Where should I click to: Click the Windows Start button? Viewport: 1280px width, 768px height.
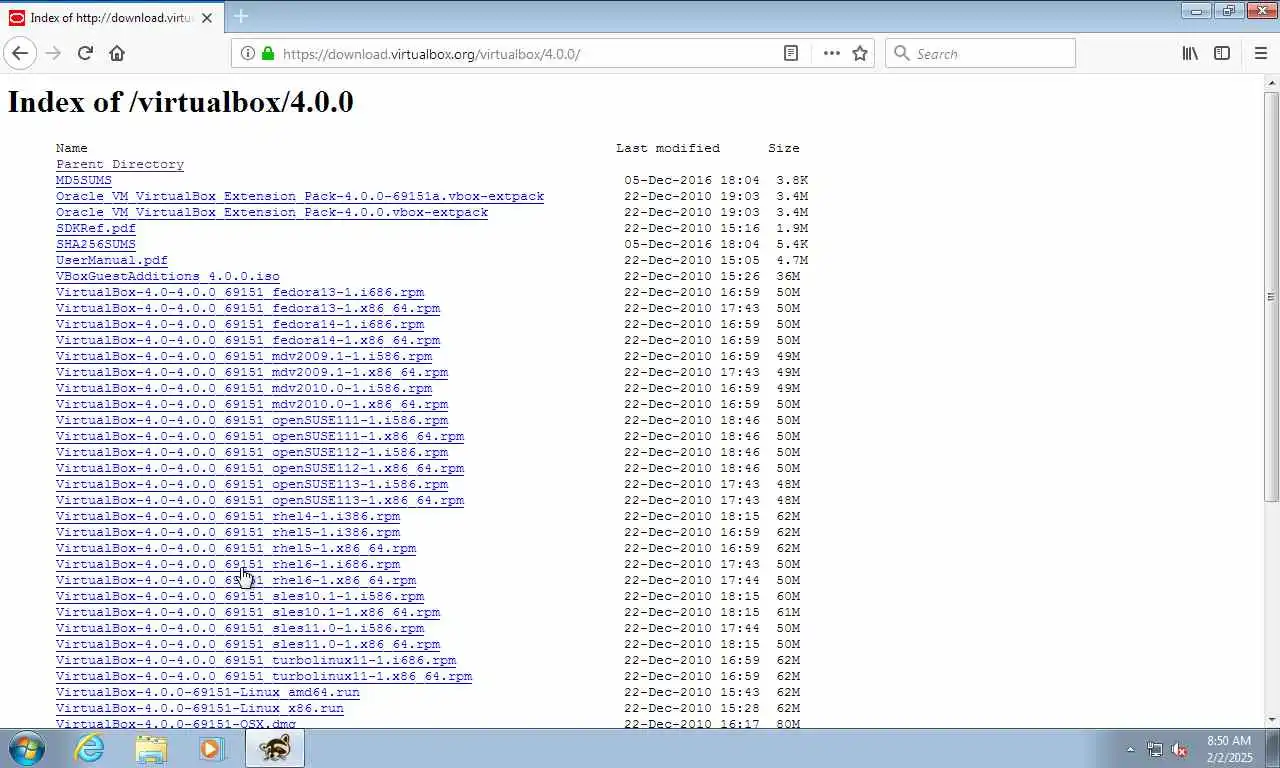click(27, 748)
